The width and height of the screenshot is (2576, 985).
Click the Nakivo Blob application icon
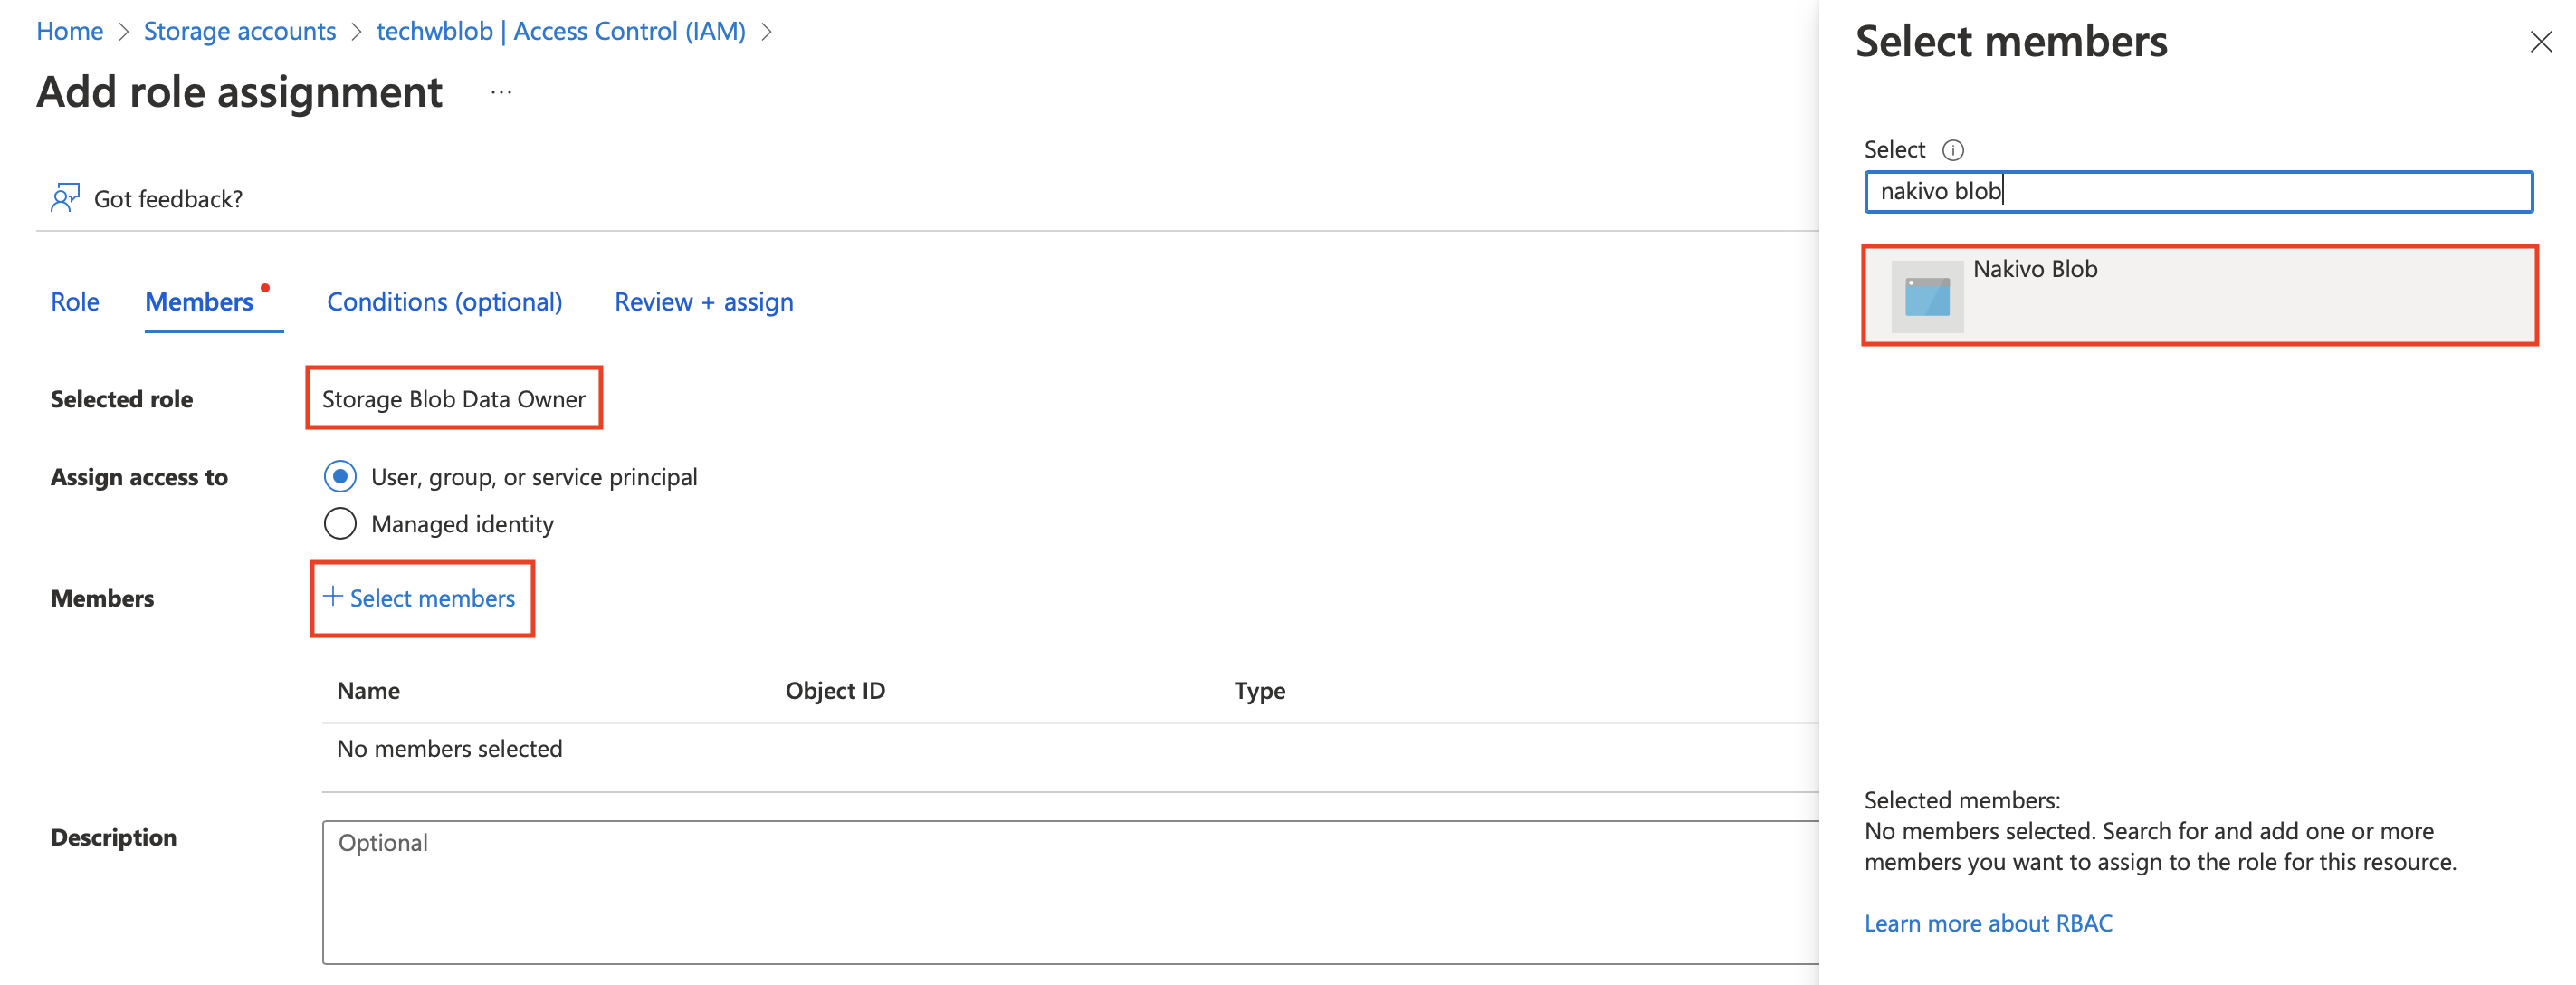coord(1926,297)
